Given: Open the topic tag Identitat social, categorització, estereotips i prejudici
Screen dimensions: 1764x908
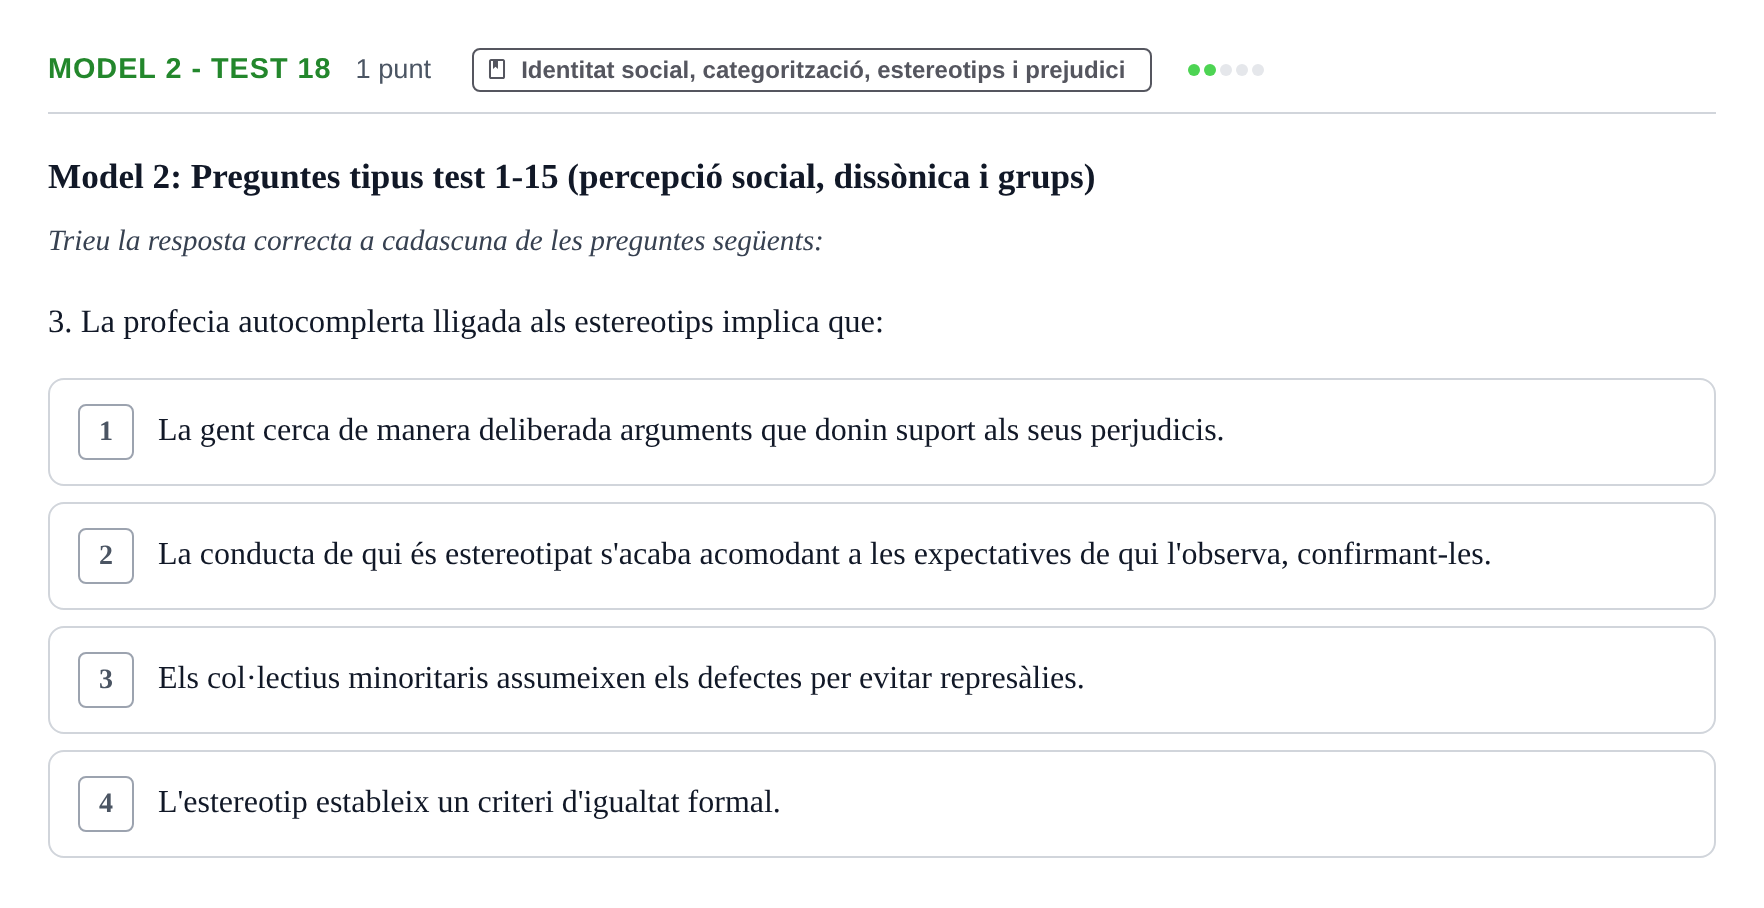Looking at the screenshot, I should point(811,70).
